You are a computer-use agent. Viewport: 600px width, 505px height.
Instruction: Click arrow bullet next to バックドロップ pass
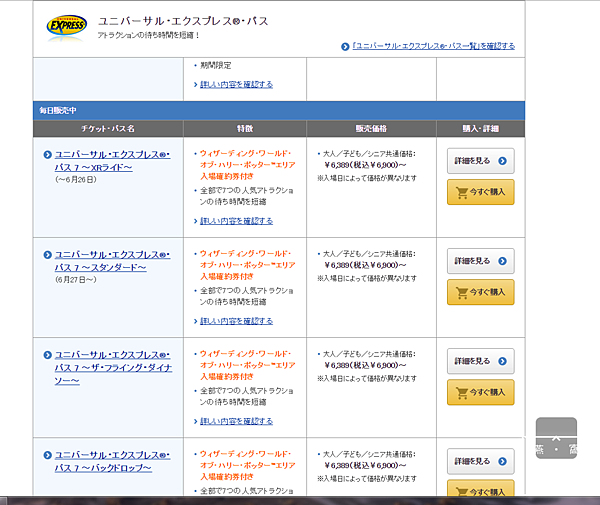[47, 455]
